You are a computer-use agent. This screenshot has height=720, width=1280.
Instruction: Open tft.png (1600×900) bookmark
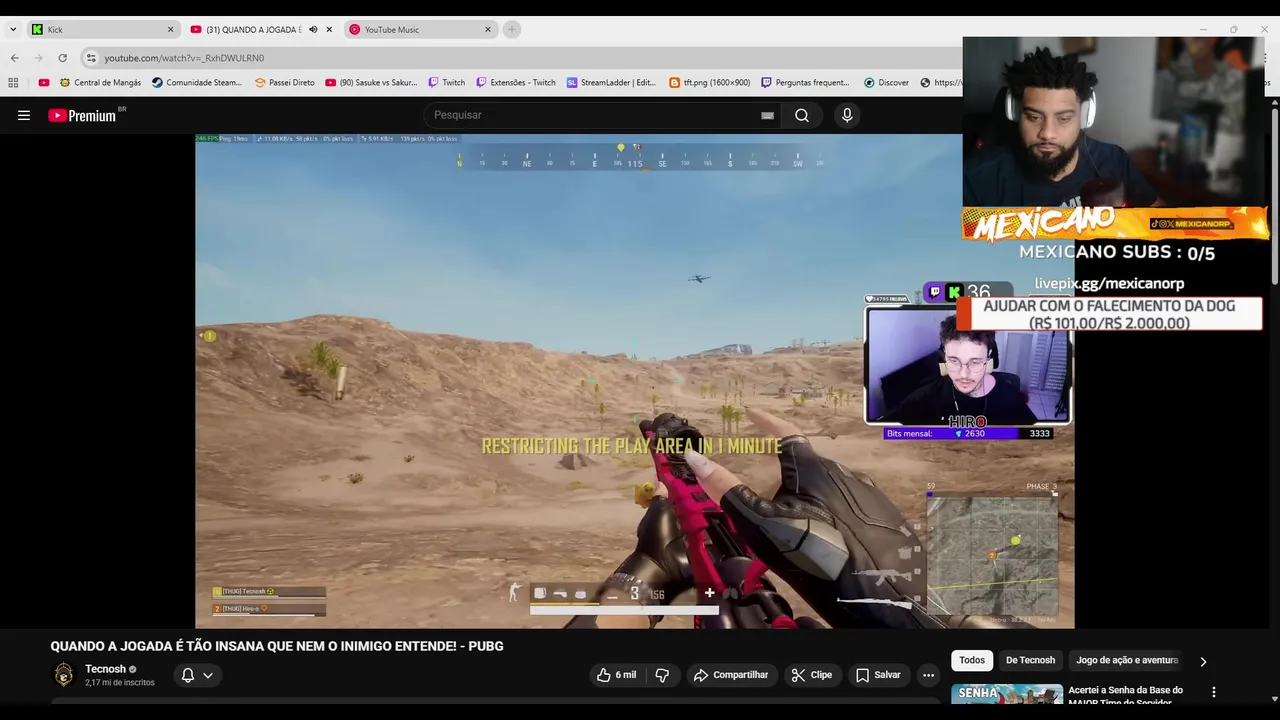(709, 83)
